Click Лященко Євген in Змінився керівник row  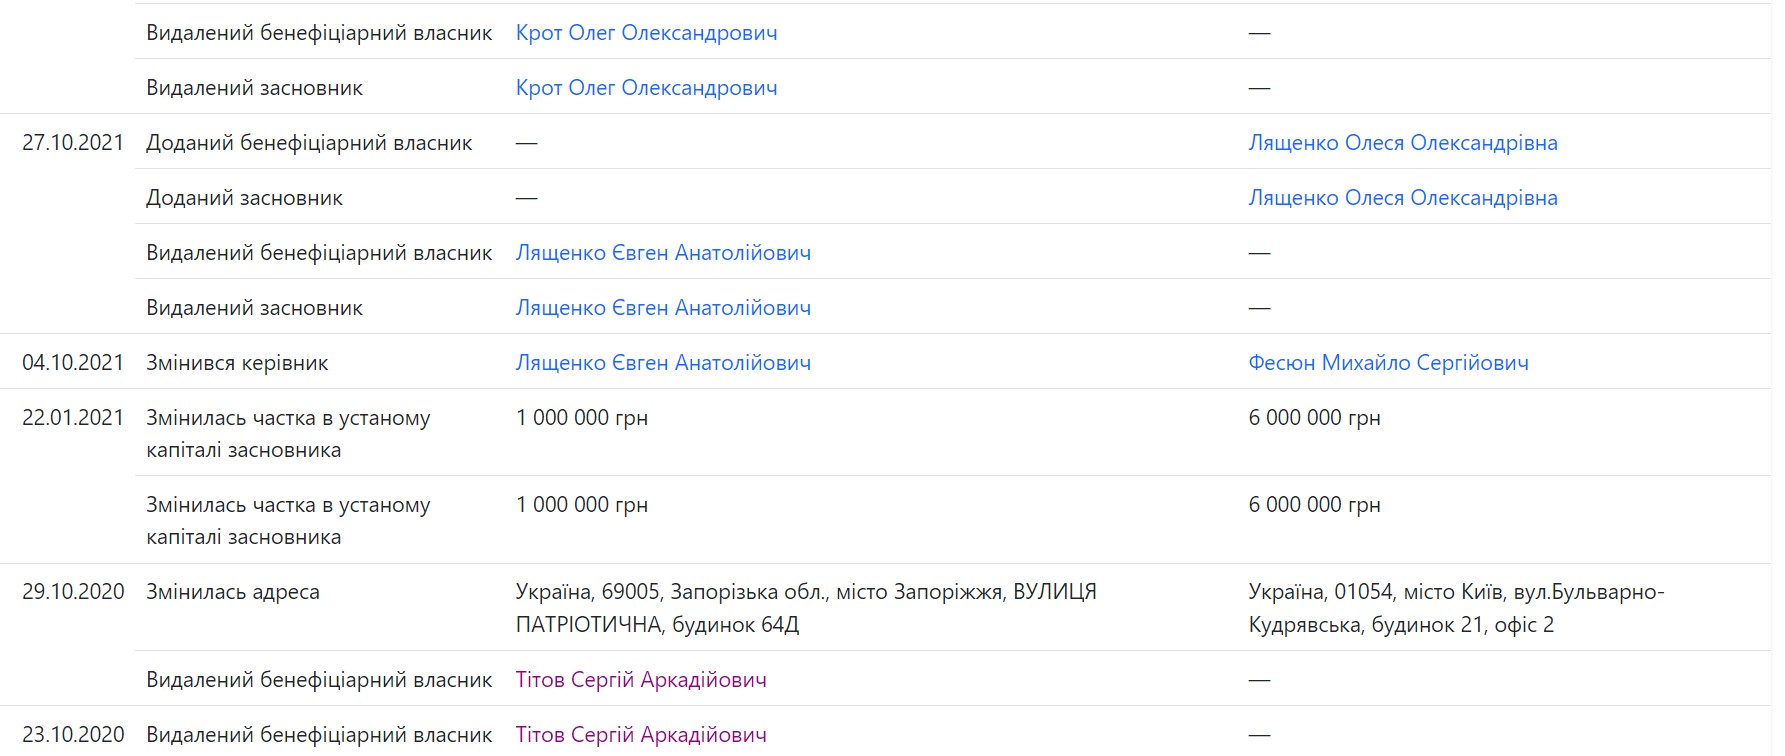coord(663,363)
